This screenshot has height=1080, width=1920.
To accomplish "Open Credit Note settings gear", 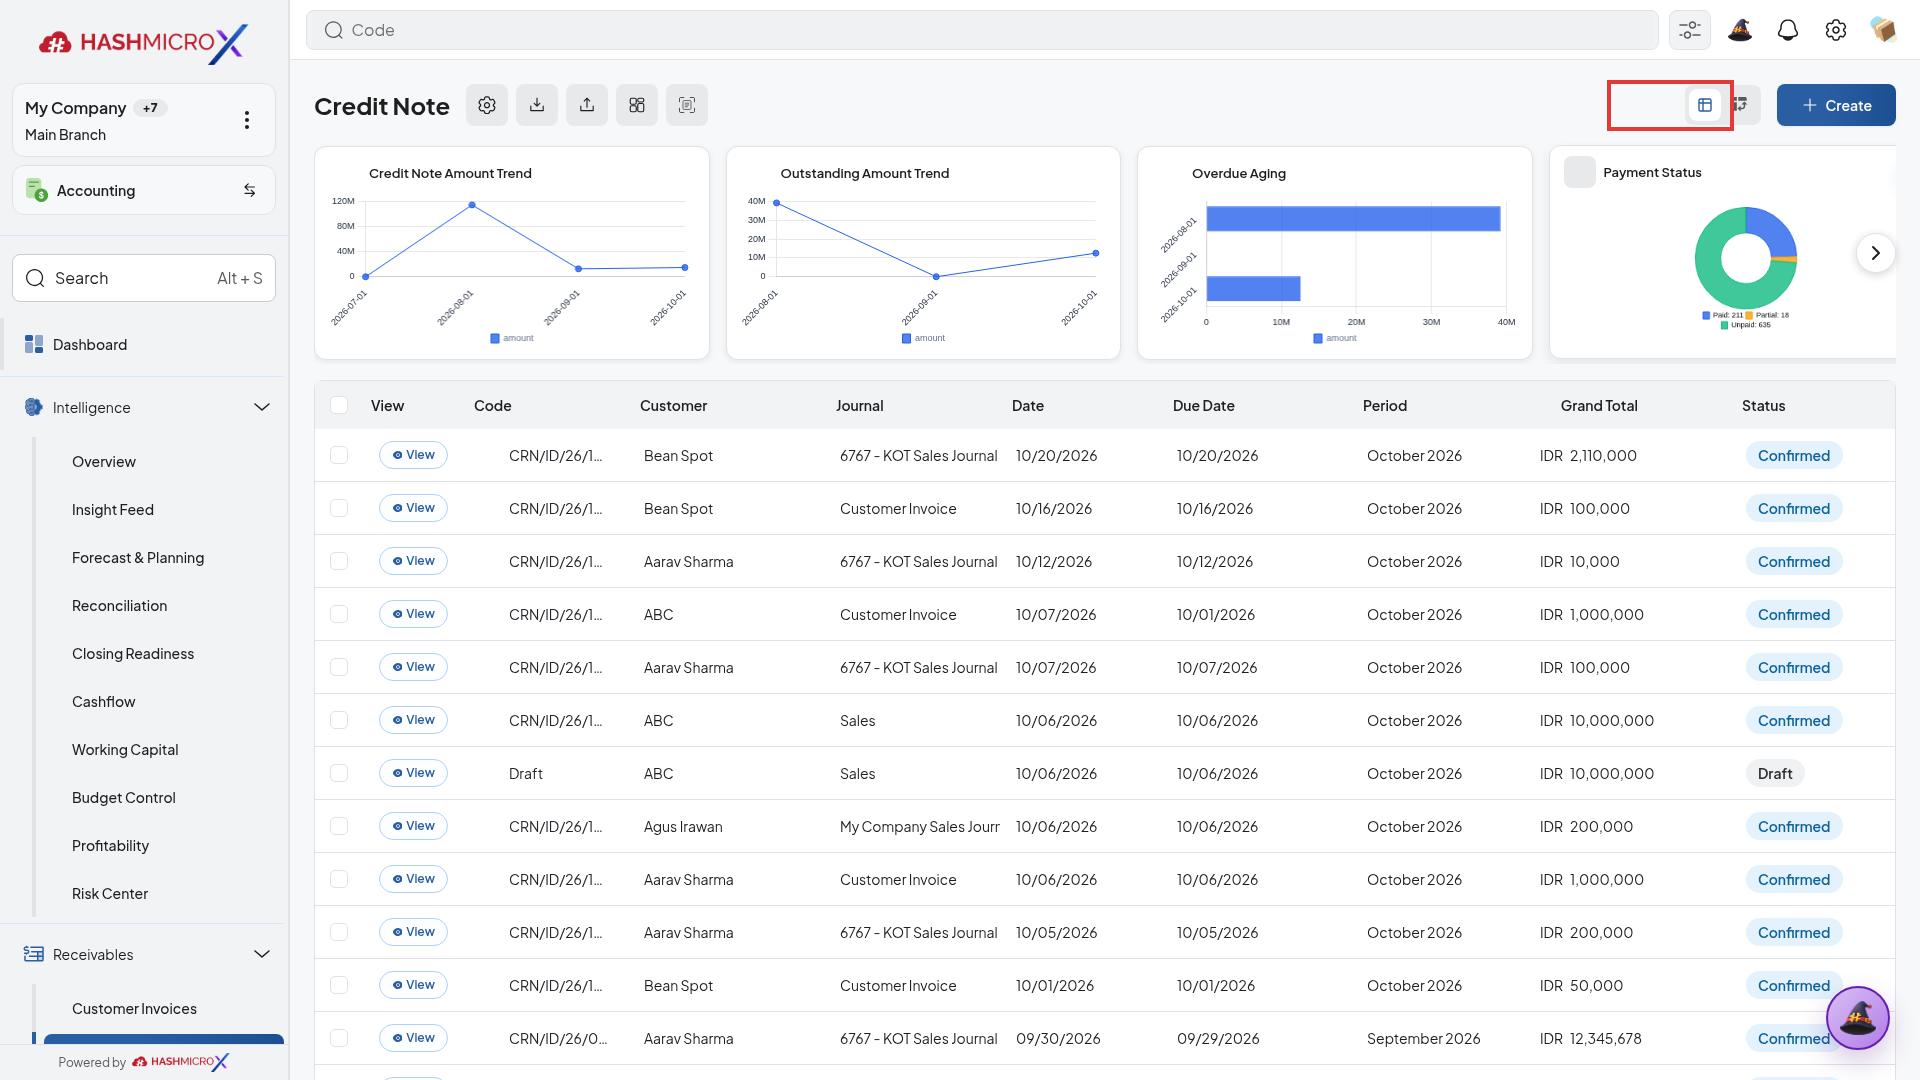I will click(487, 105).
